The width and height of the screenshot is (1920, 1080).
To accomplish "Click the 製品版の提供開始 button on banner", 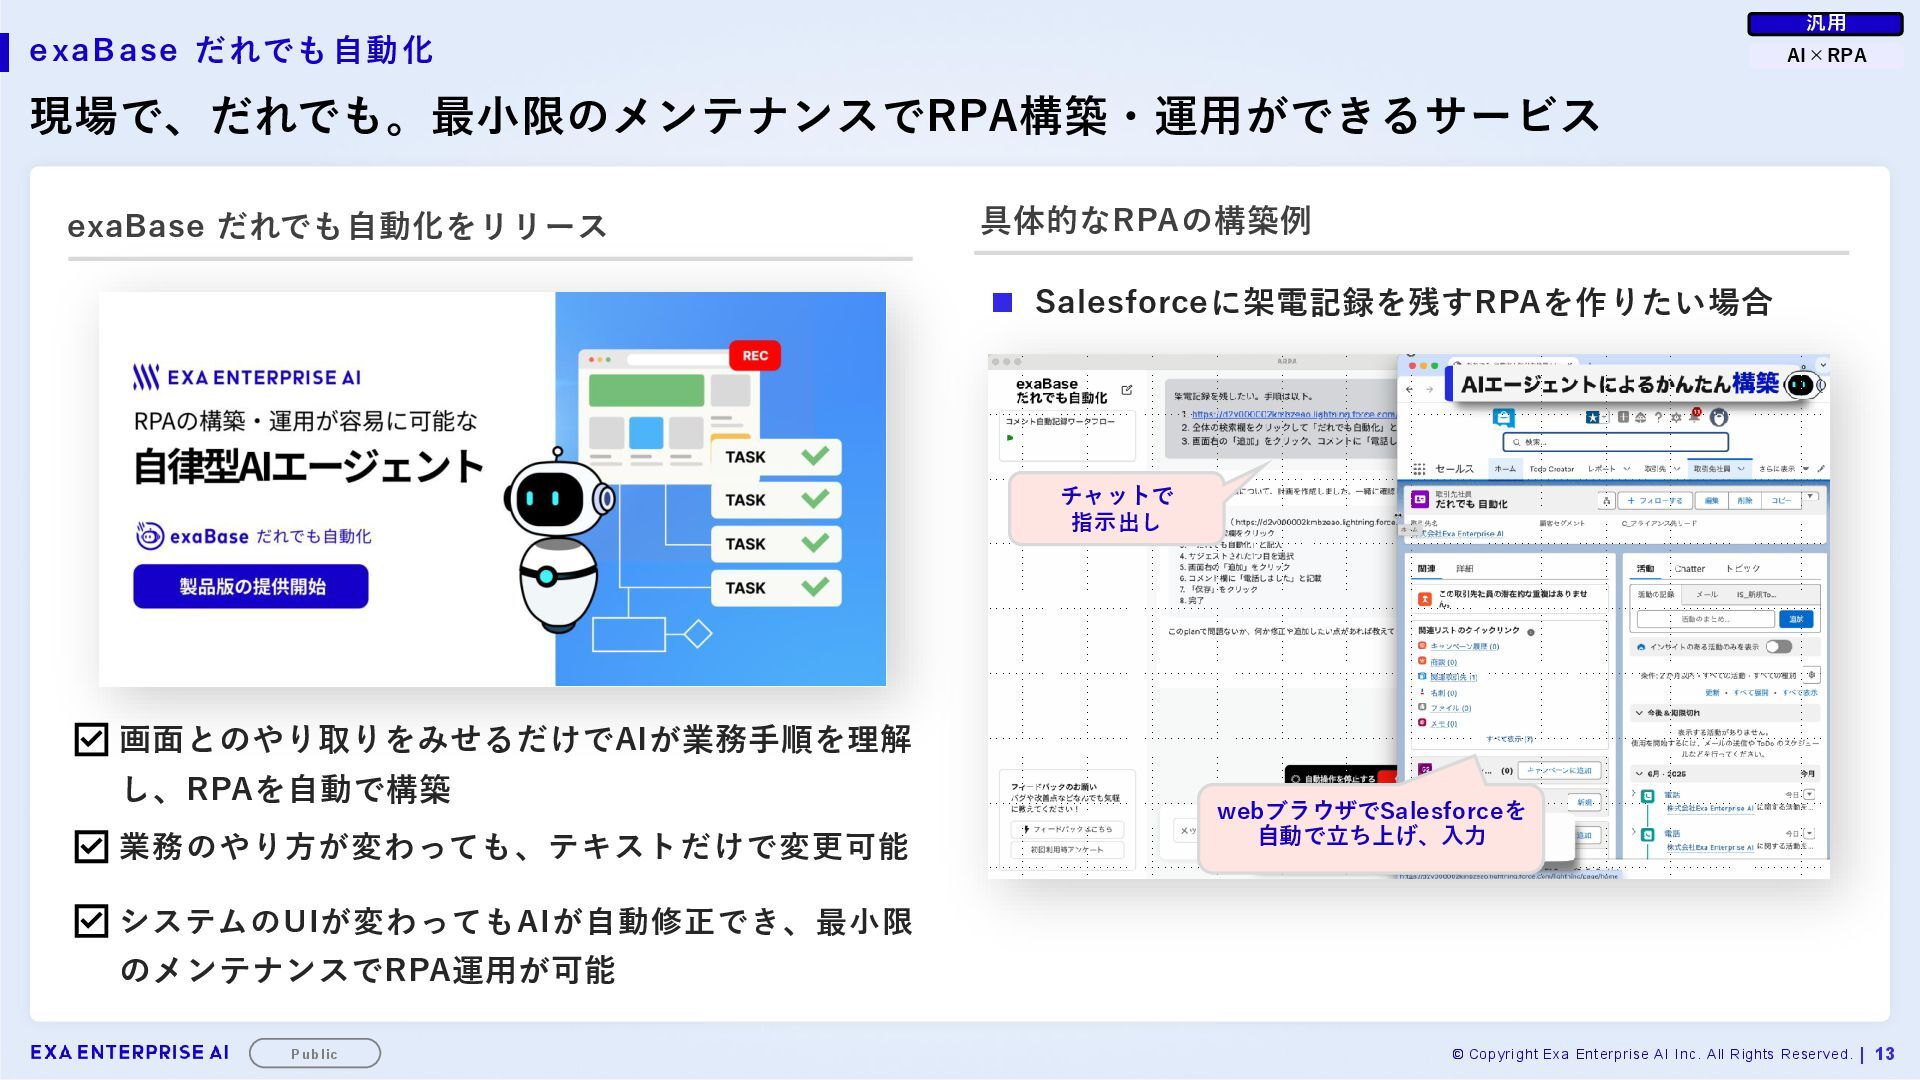I will click(251, 587).
